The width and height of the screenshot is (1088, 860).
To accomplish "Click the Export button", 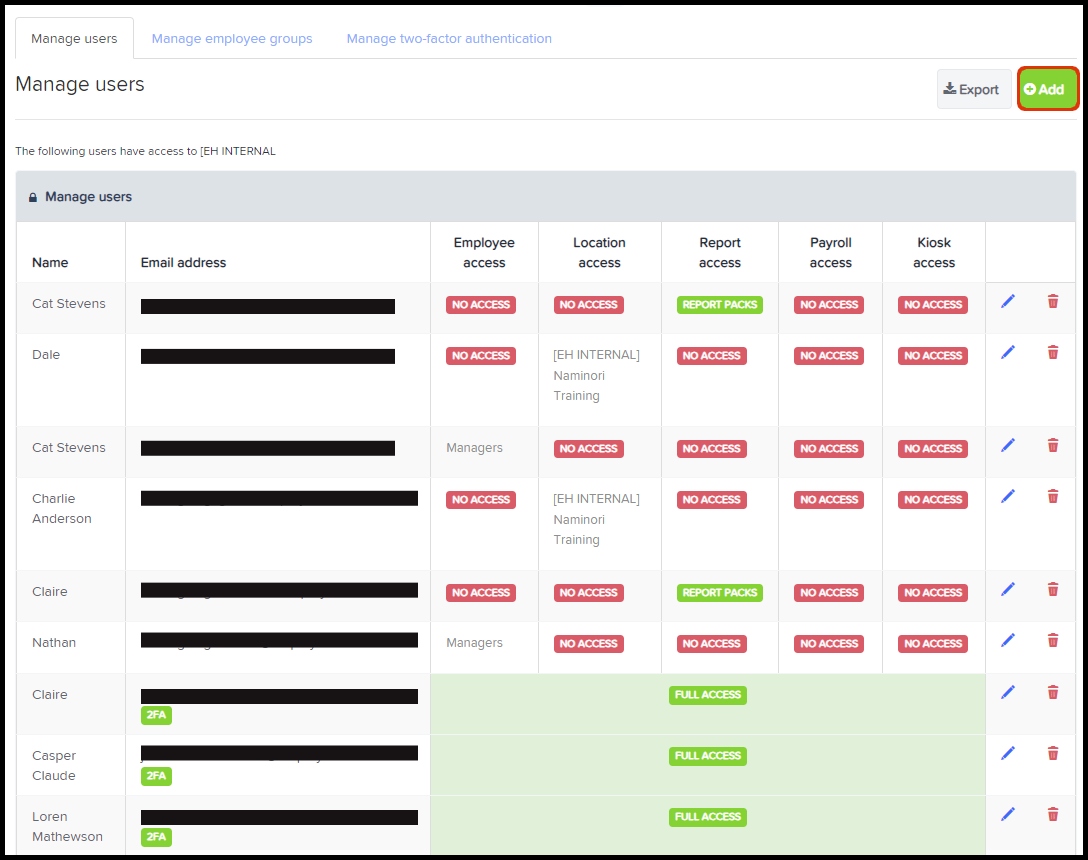I will point(971,89).
